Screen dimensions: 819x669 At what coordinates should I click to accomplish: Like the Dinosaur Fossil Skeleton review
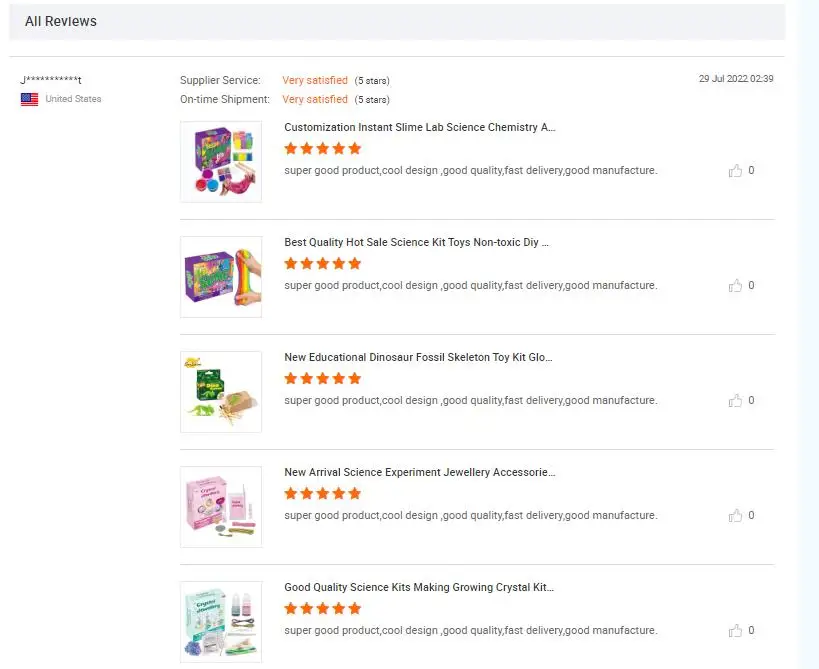click(736, 401)
